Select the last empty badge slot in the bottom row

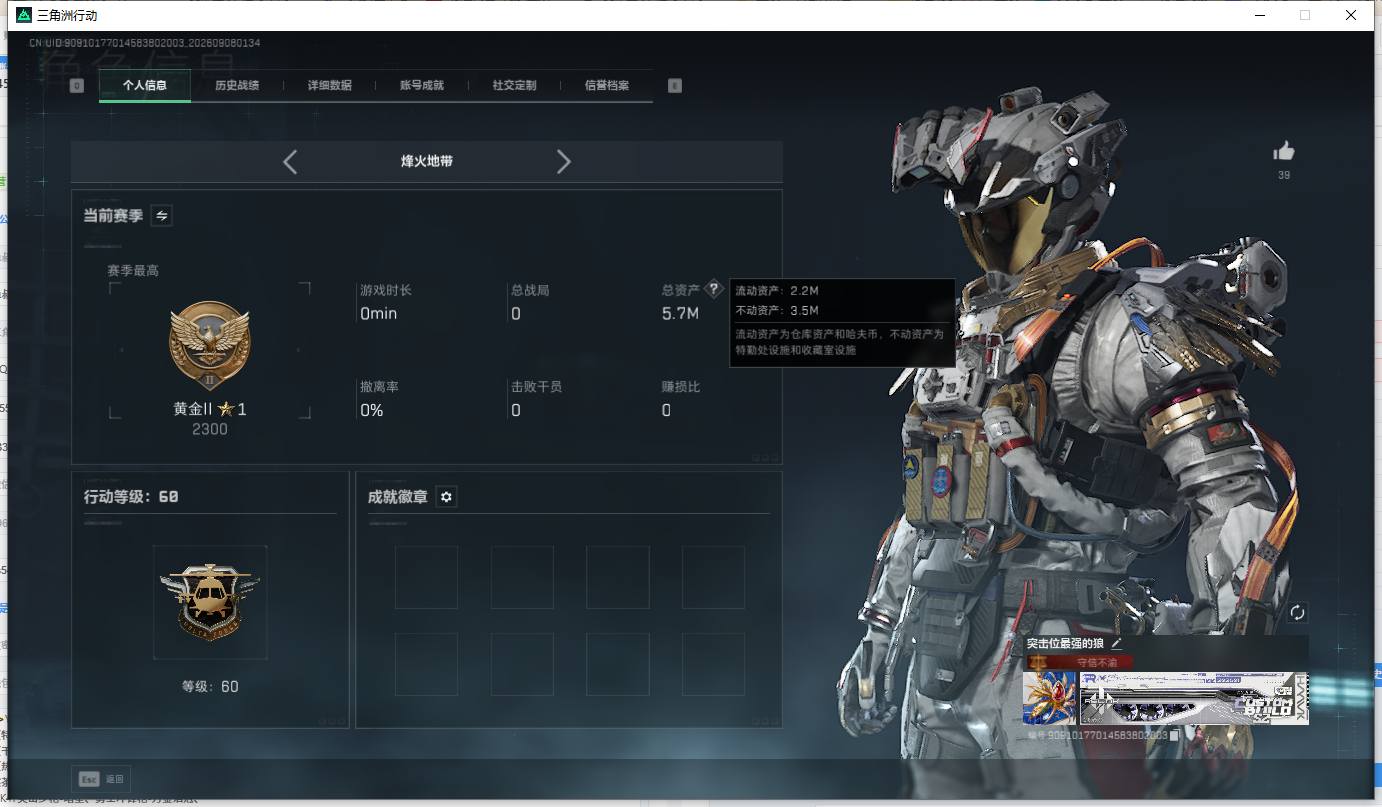point(713,664)
